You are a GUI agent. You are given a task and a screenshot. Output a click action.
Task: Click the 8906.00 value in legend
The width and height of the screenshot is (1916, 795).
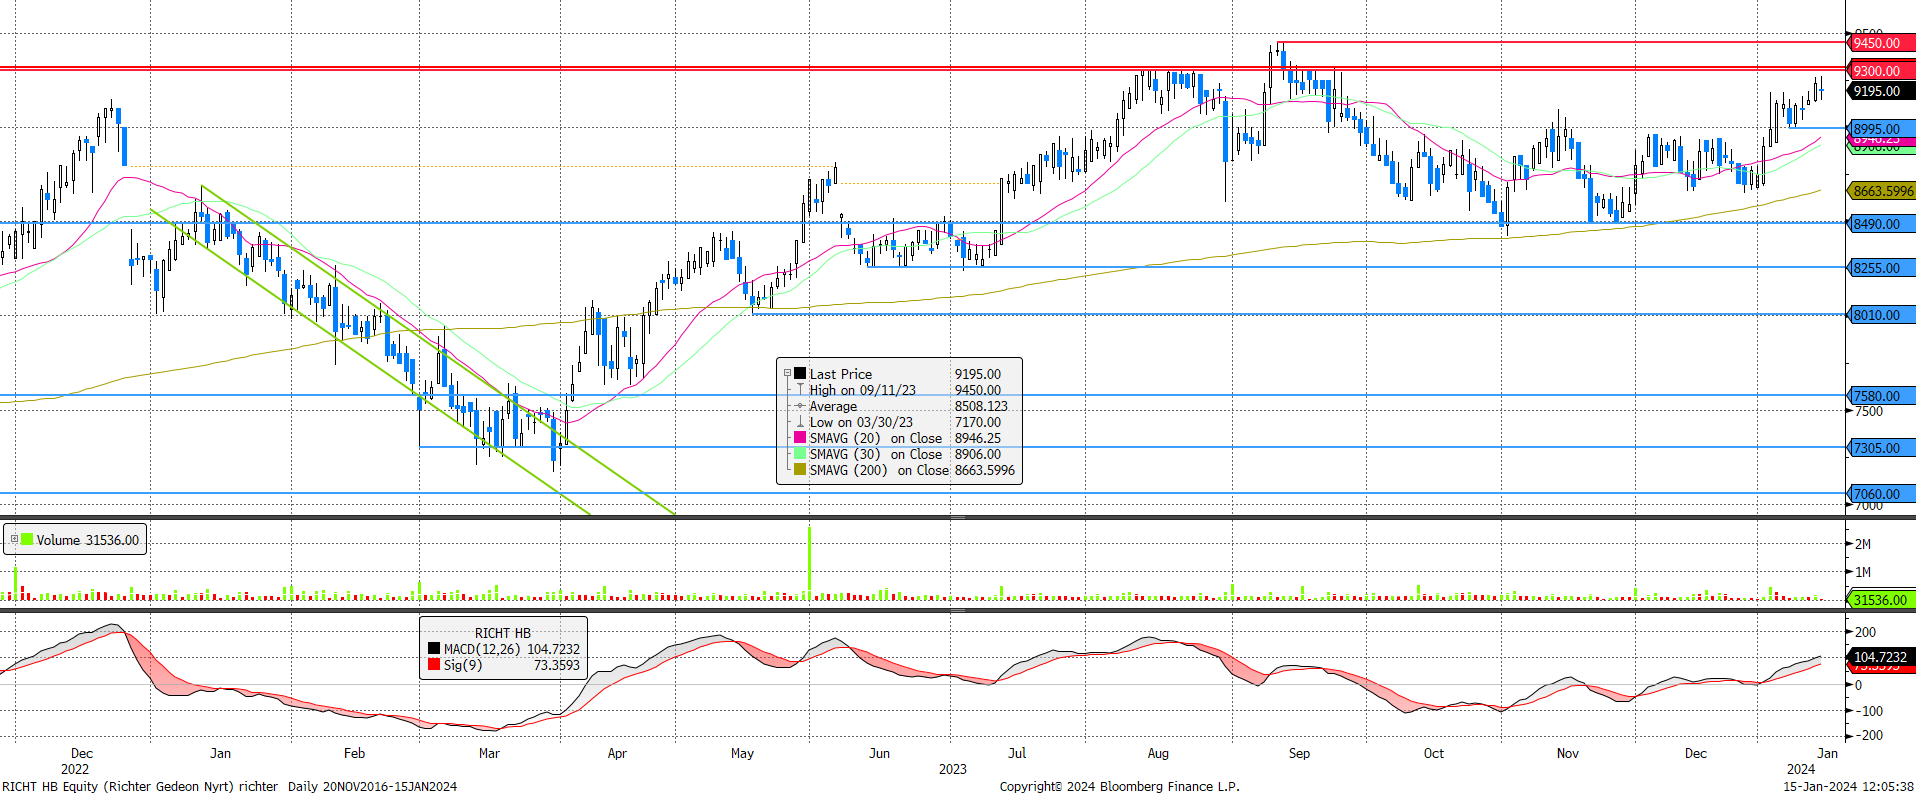click(x=977, y=454)
